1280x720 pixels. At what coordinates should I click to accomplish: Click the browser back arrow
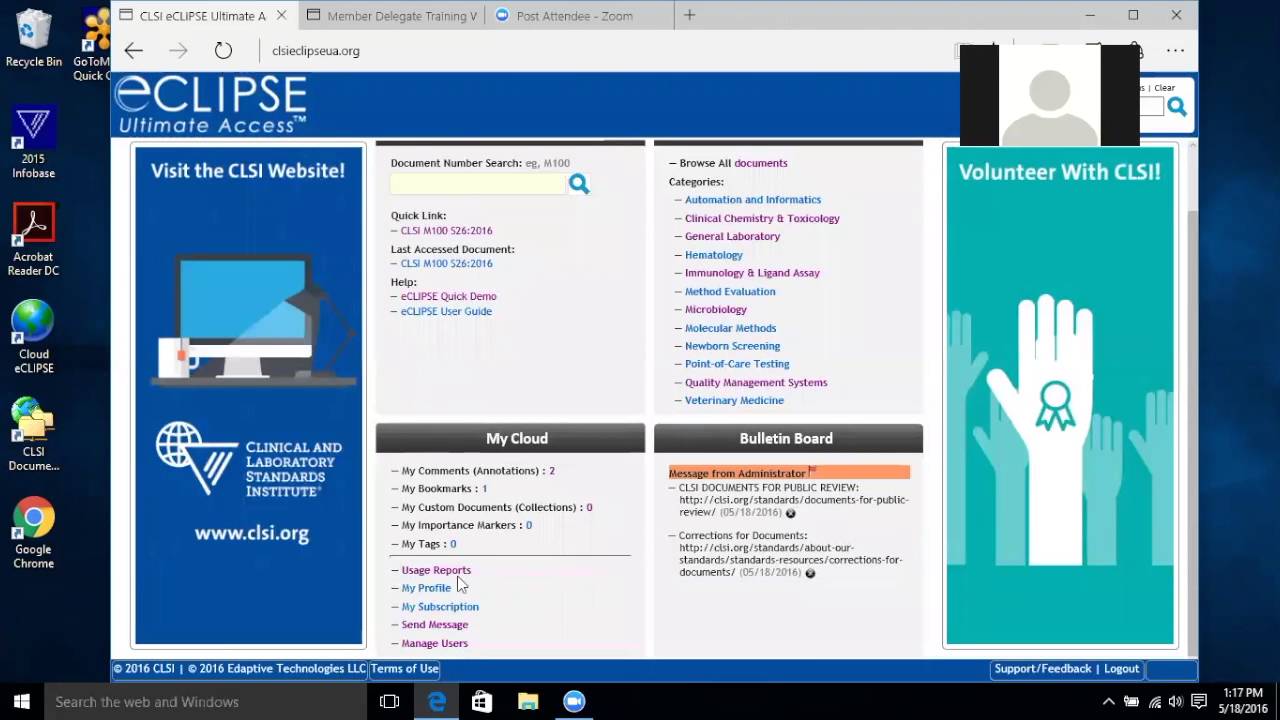[133, 50]
